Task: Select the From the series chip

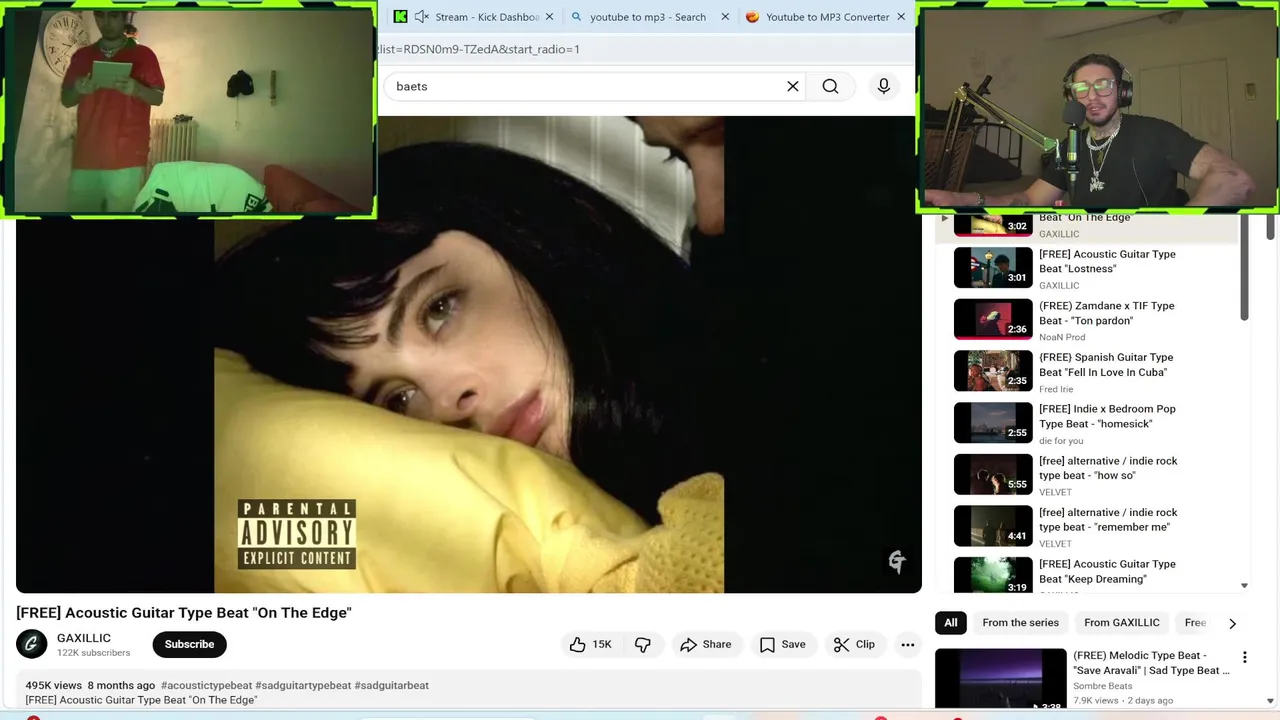Action: pyautogui.click(x=1020, y=623)
